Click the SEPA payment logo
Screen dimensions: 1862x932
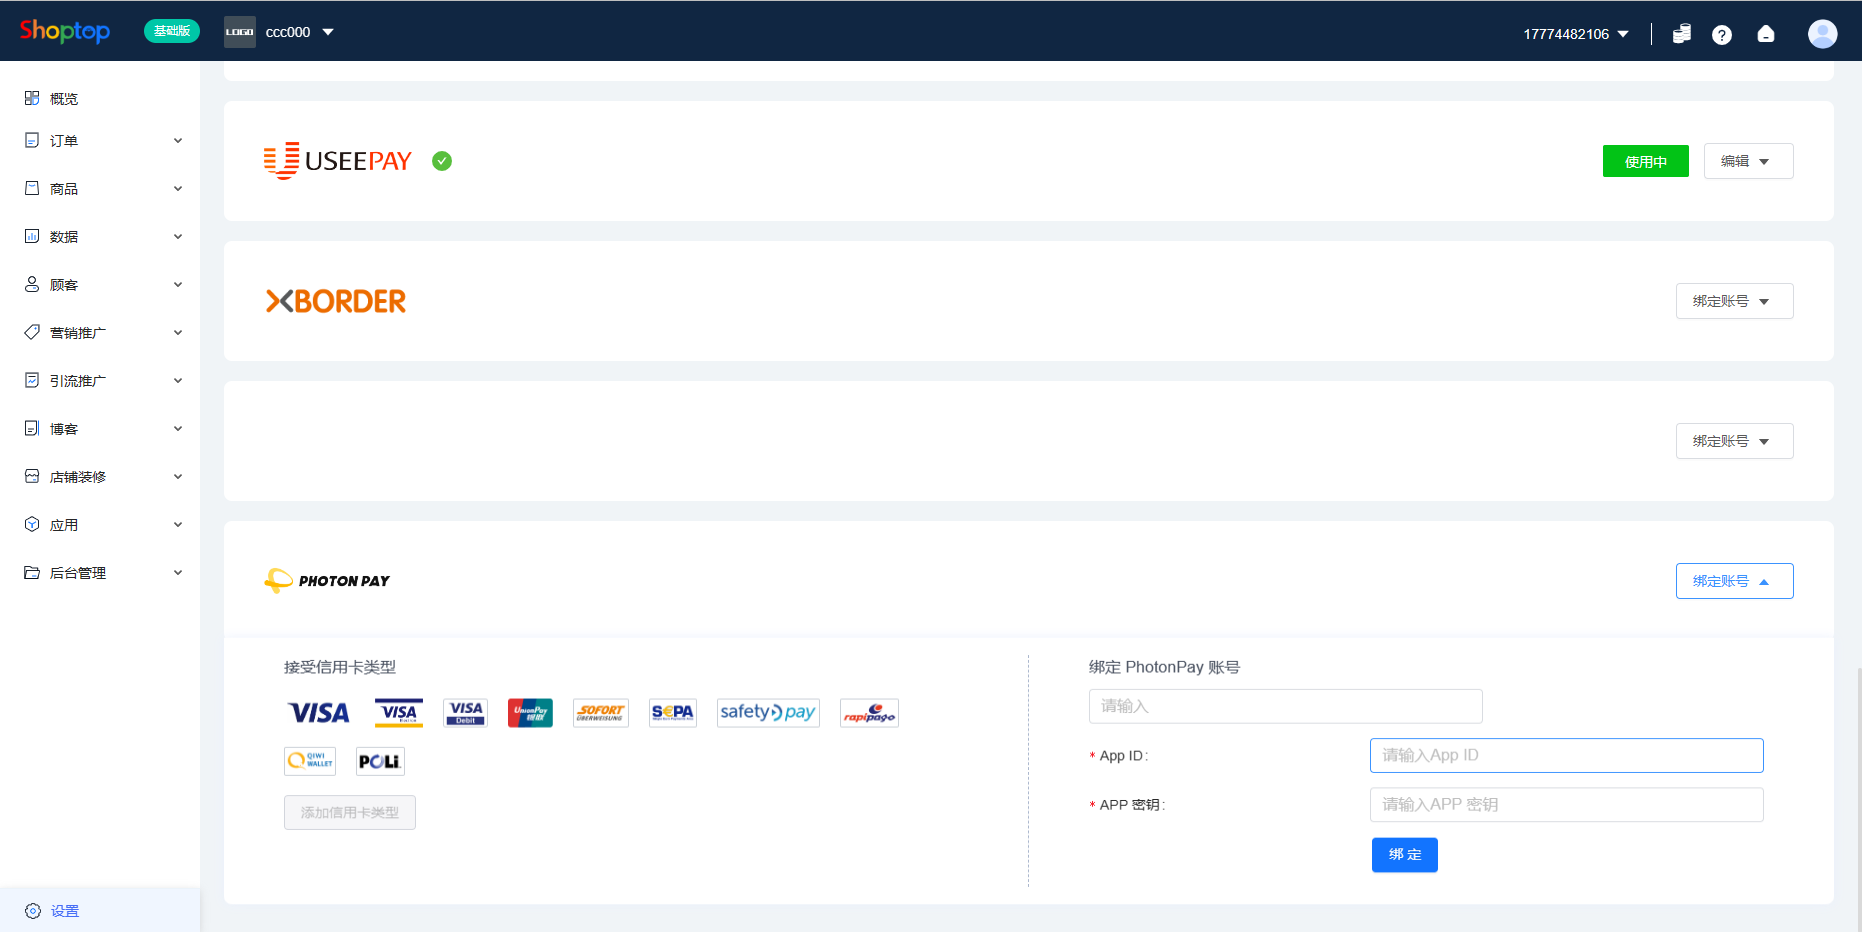tap(673, 713)
